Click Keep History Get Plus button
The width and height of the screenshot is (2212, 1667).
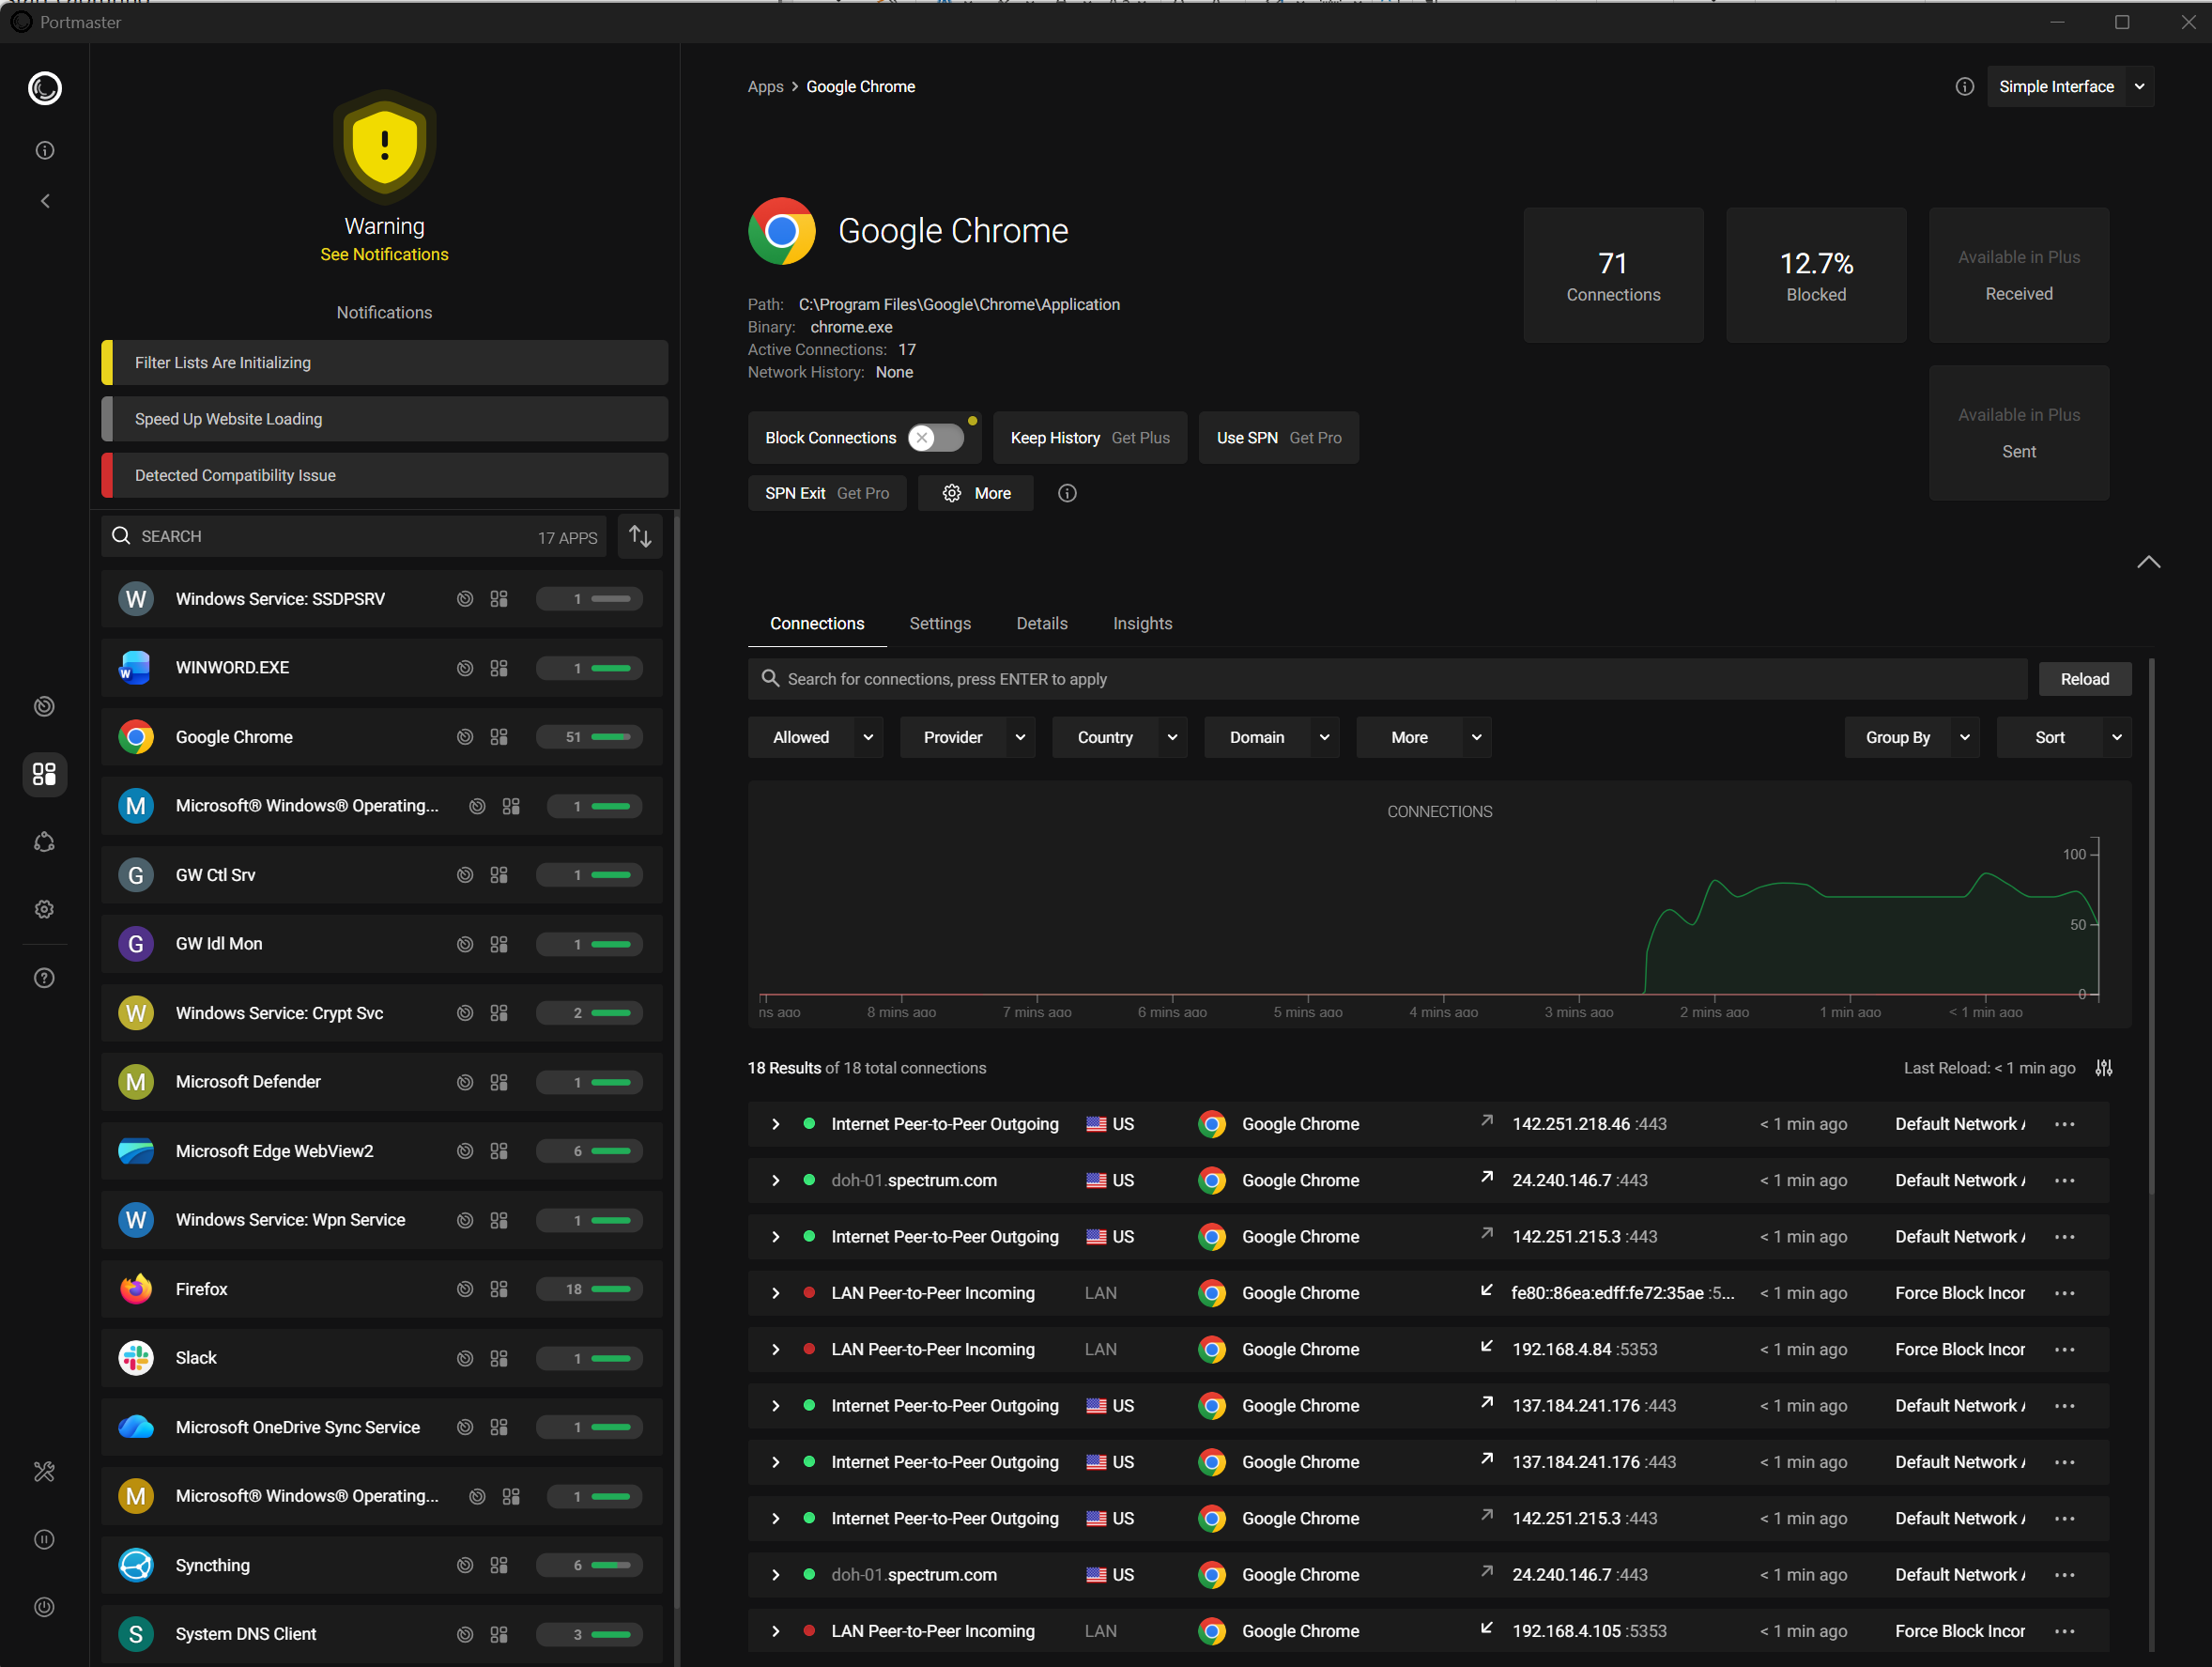click(x=1089, y=438)
